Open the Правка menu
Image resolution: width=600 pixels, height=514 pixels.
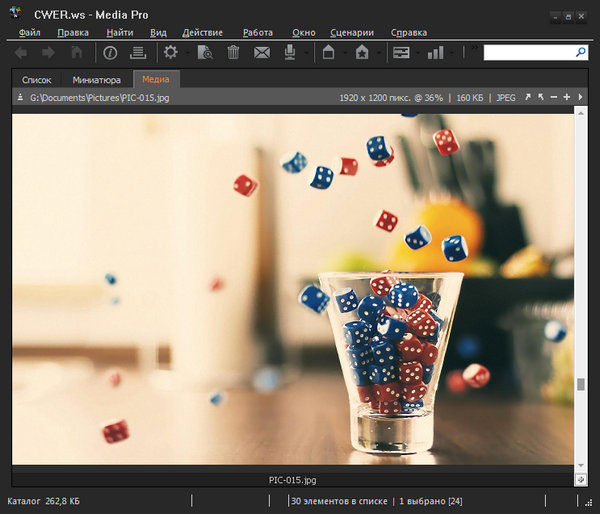pyautogui.click(x=73, y=33)
